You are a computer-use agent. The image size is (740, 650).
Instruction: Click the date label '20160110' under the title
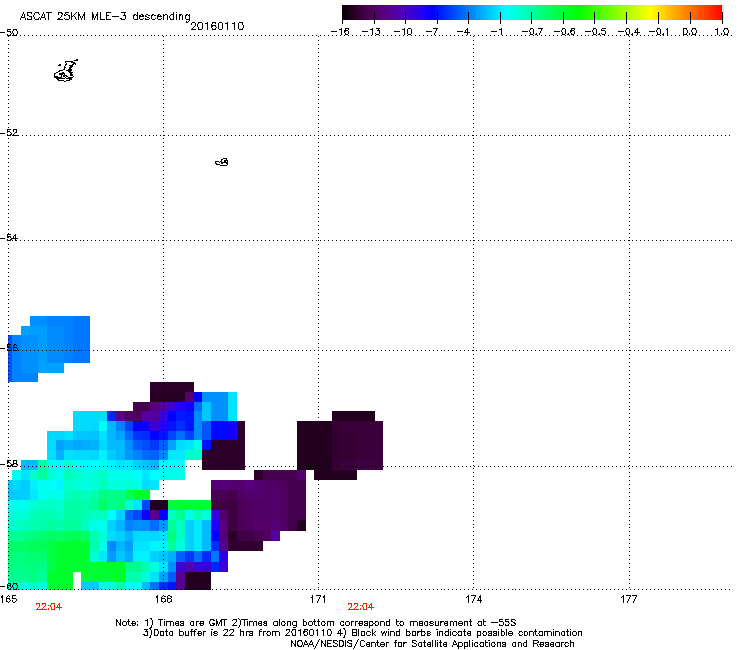[217, 26]
